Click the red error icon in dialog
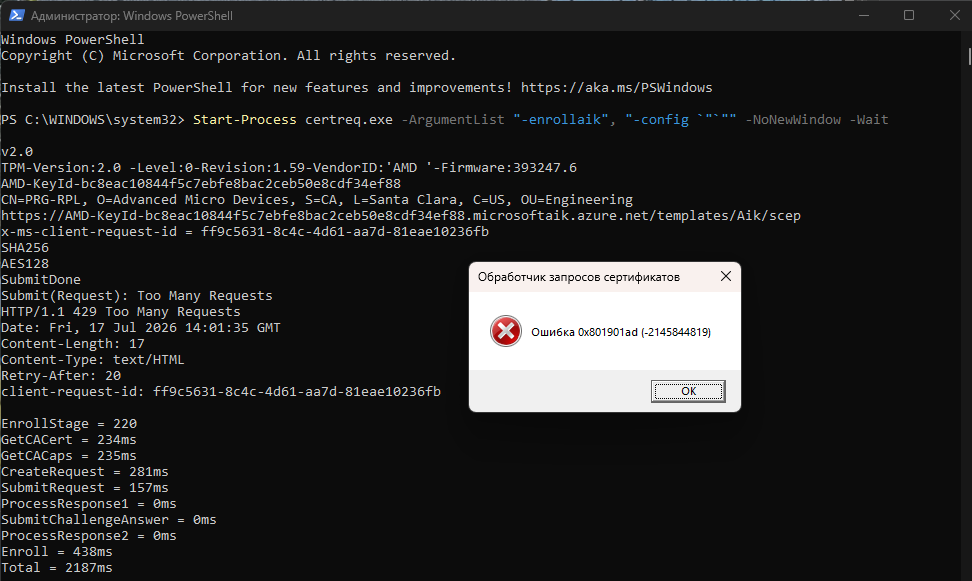The width and height of the screenshot is (972, 581). tap(506, 331)
